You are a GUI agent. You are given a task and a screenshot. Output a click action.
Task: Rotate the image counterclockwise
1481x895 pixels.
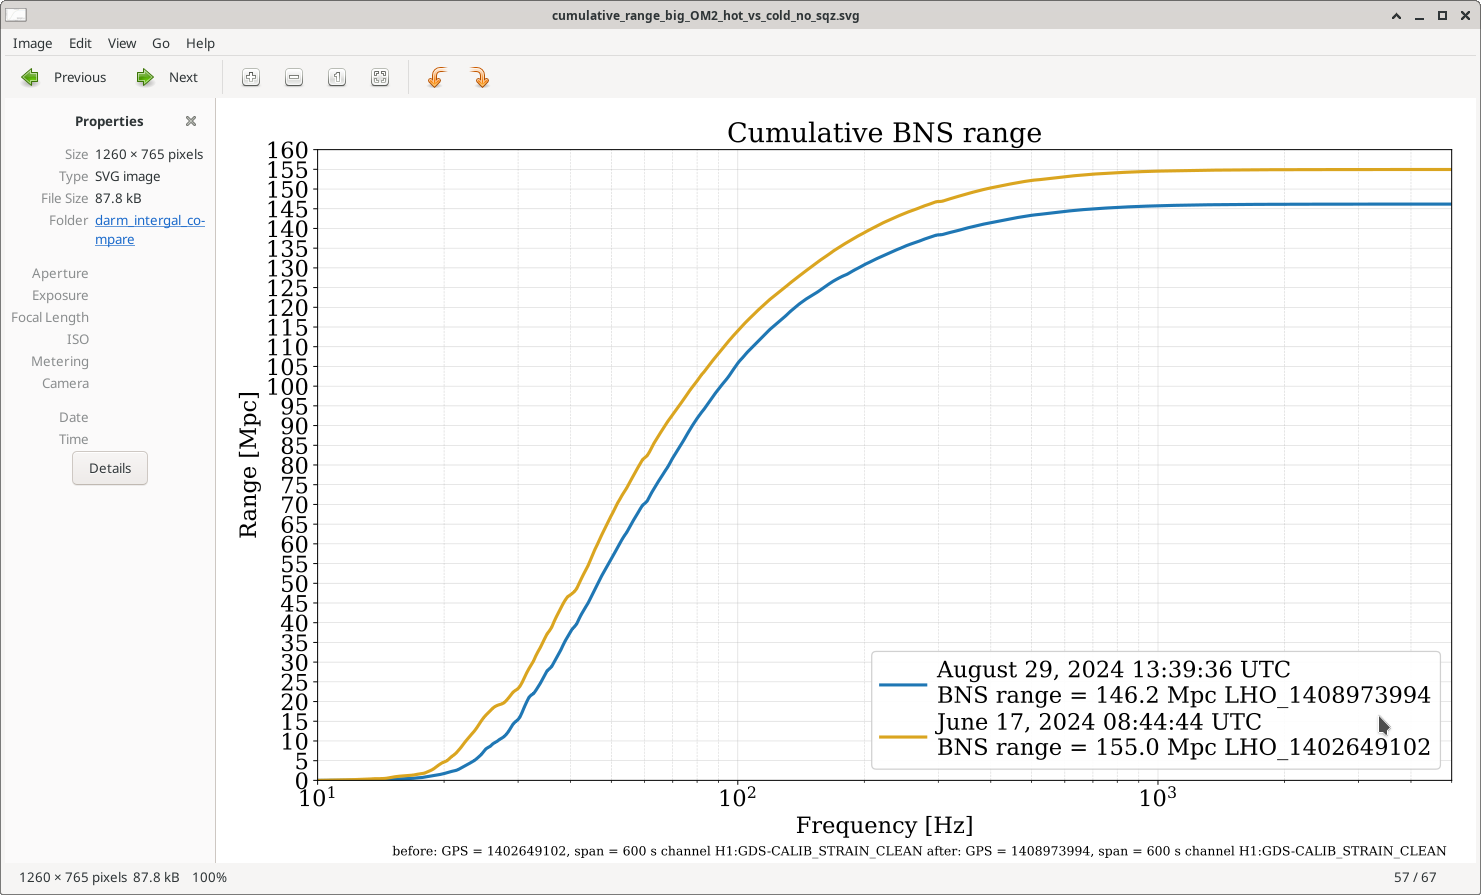click(x=436, y=77)
